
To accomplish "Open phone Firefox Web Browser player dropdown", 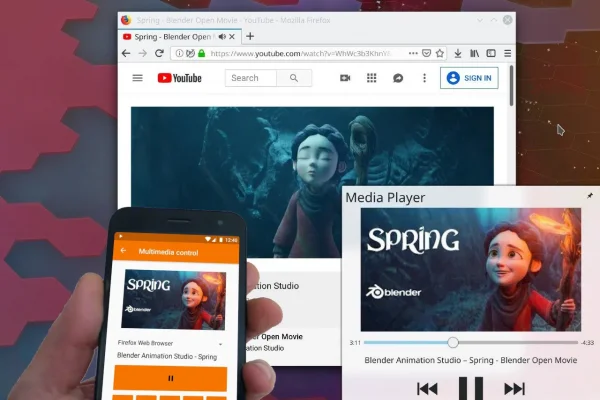I will click(x=170, y=343).
